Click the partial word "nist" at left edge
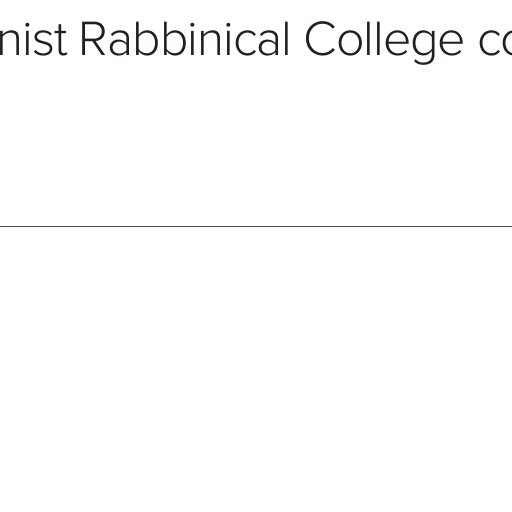512x512 pixels. point(33,38)
